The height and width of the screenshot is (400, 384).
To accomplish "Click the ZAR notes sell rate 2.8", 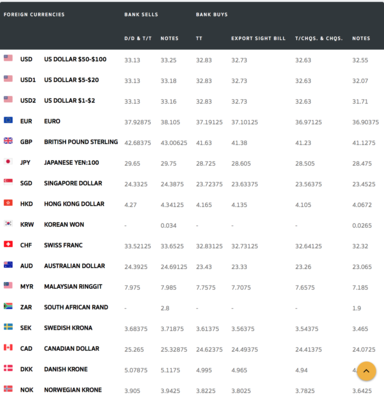I will pos(165,308).
